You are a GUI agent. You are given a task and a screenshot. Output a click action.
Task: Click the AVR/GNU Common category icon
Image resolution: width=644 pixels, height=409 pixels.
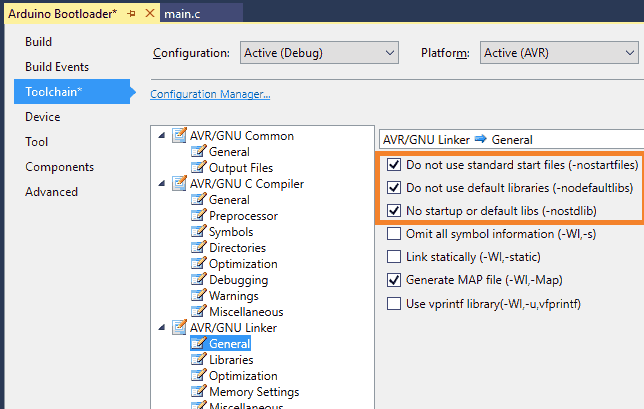point(180,136)
